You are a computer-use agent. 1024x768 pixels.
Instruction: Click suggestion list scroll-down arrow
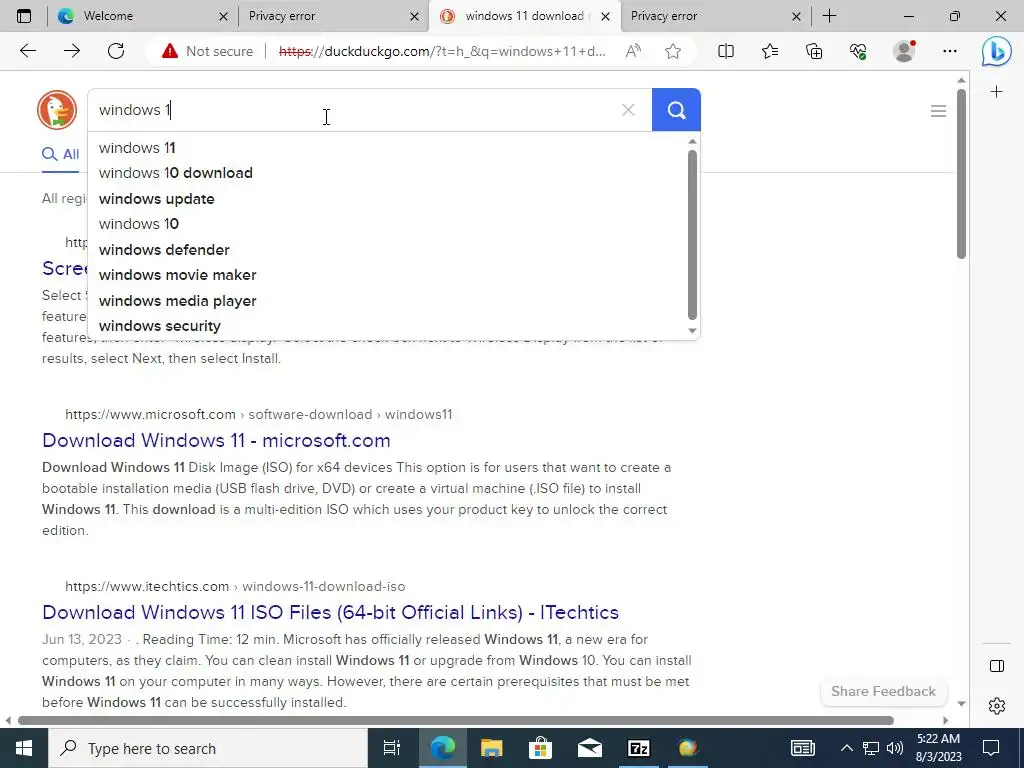tap(692, 330)
